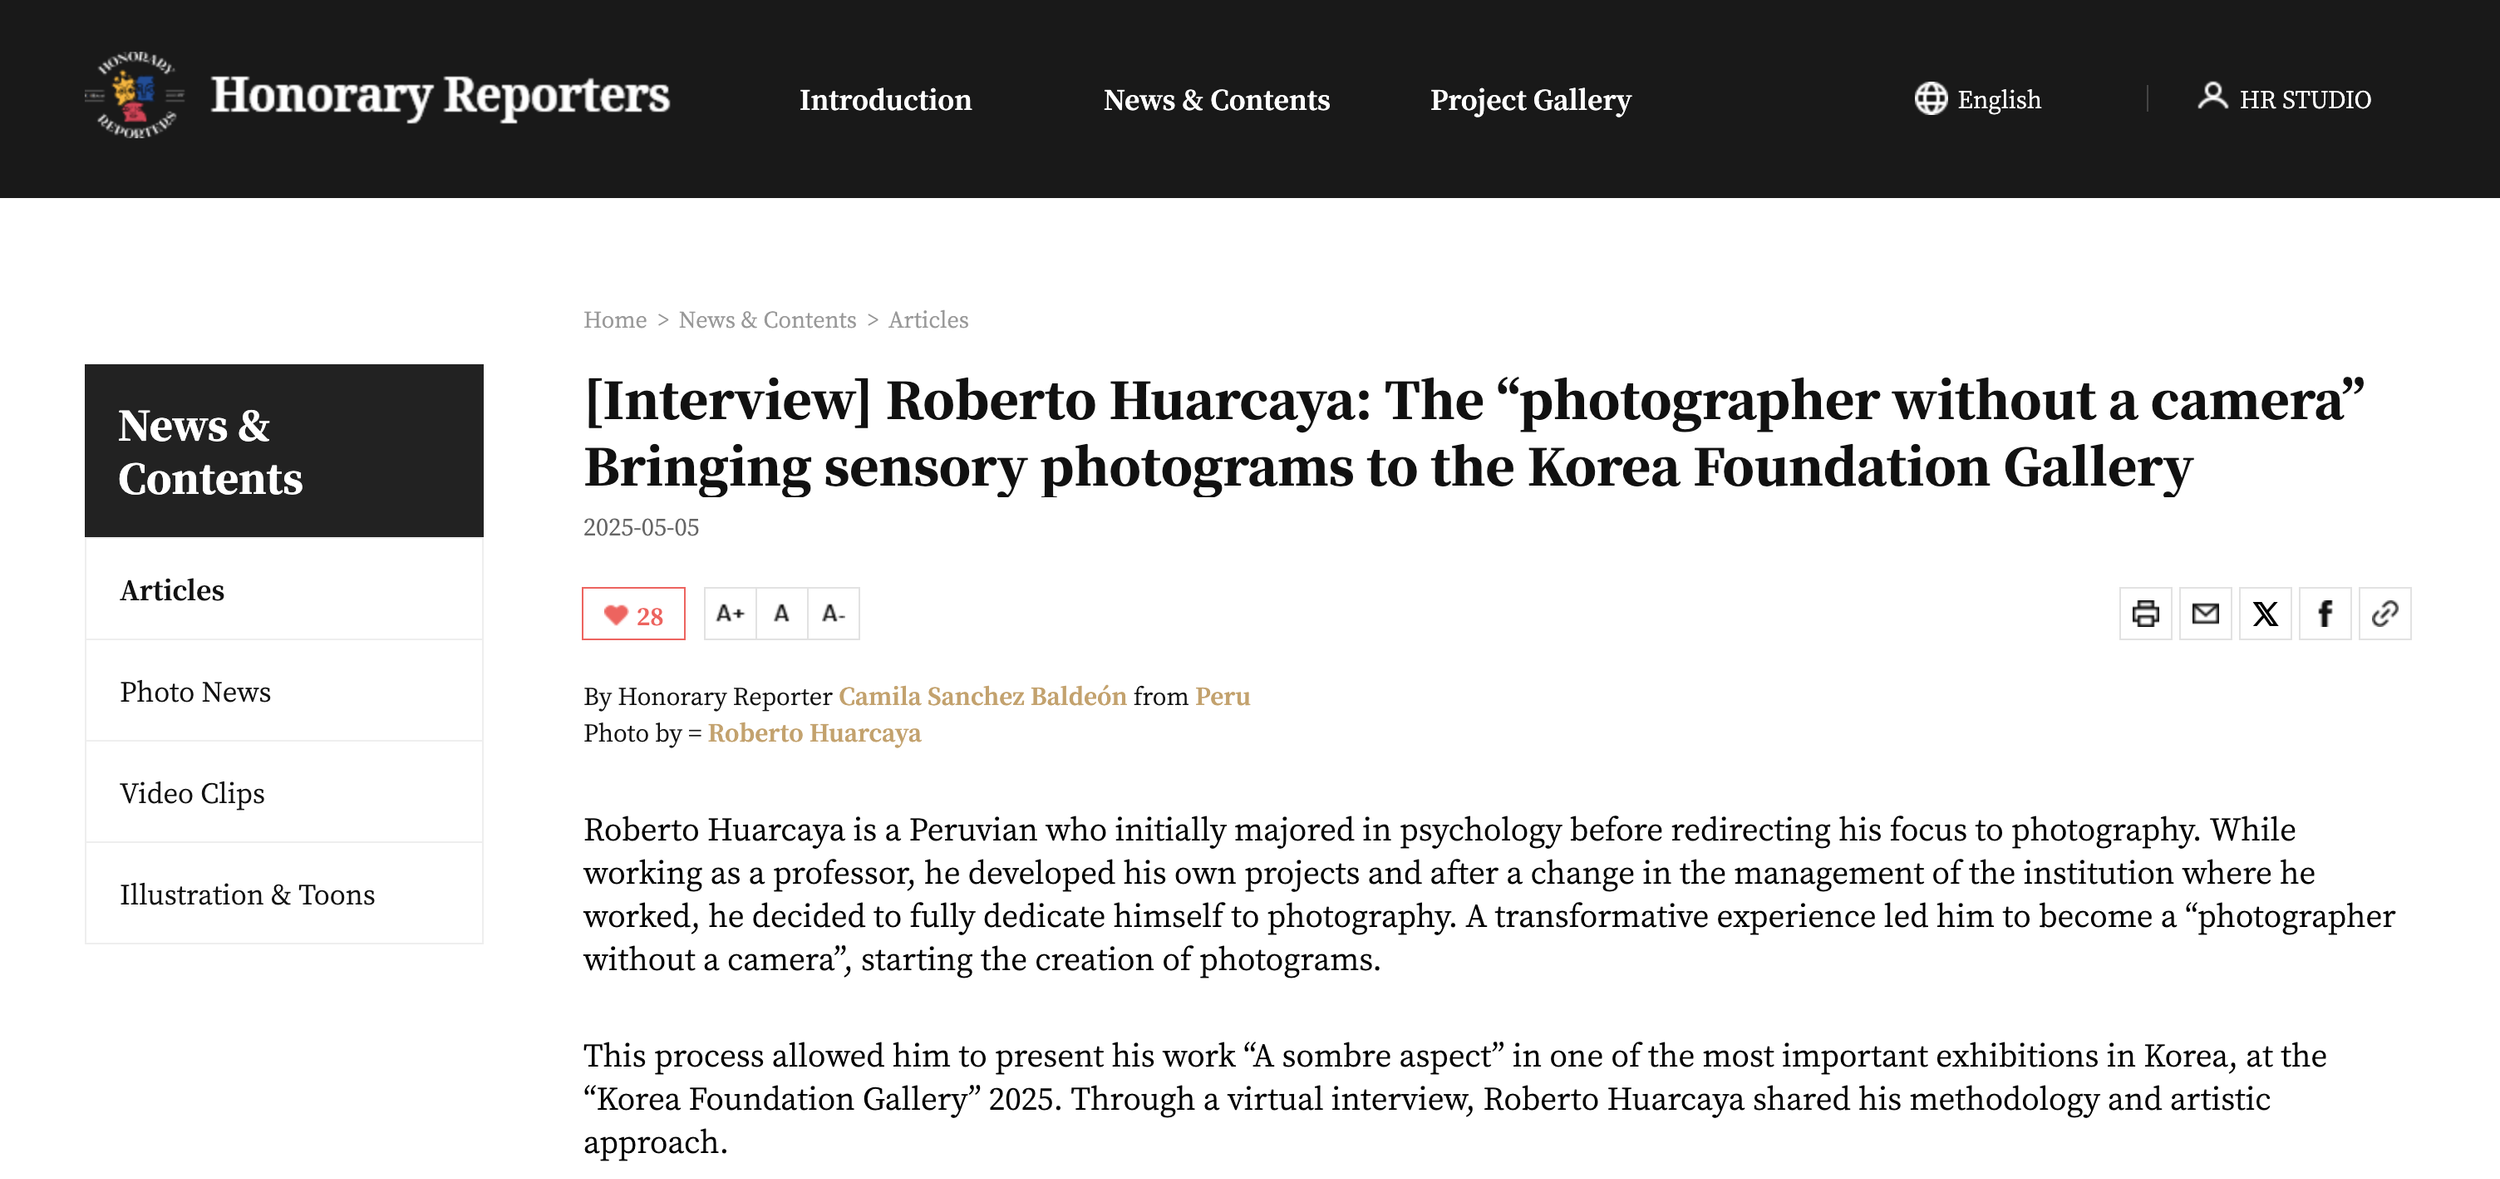The width and height of the screenshot is (2500, 1179).
Task: Click the News & Contents sidebar heading
Action: pyautogui.click(x=284, y=451)
